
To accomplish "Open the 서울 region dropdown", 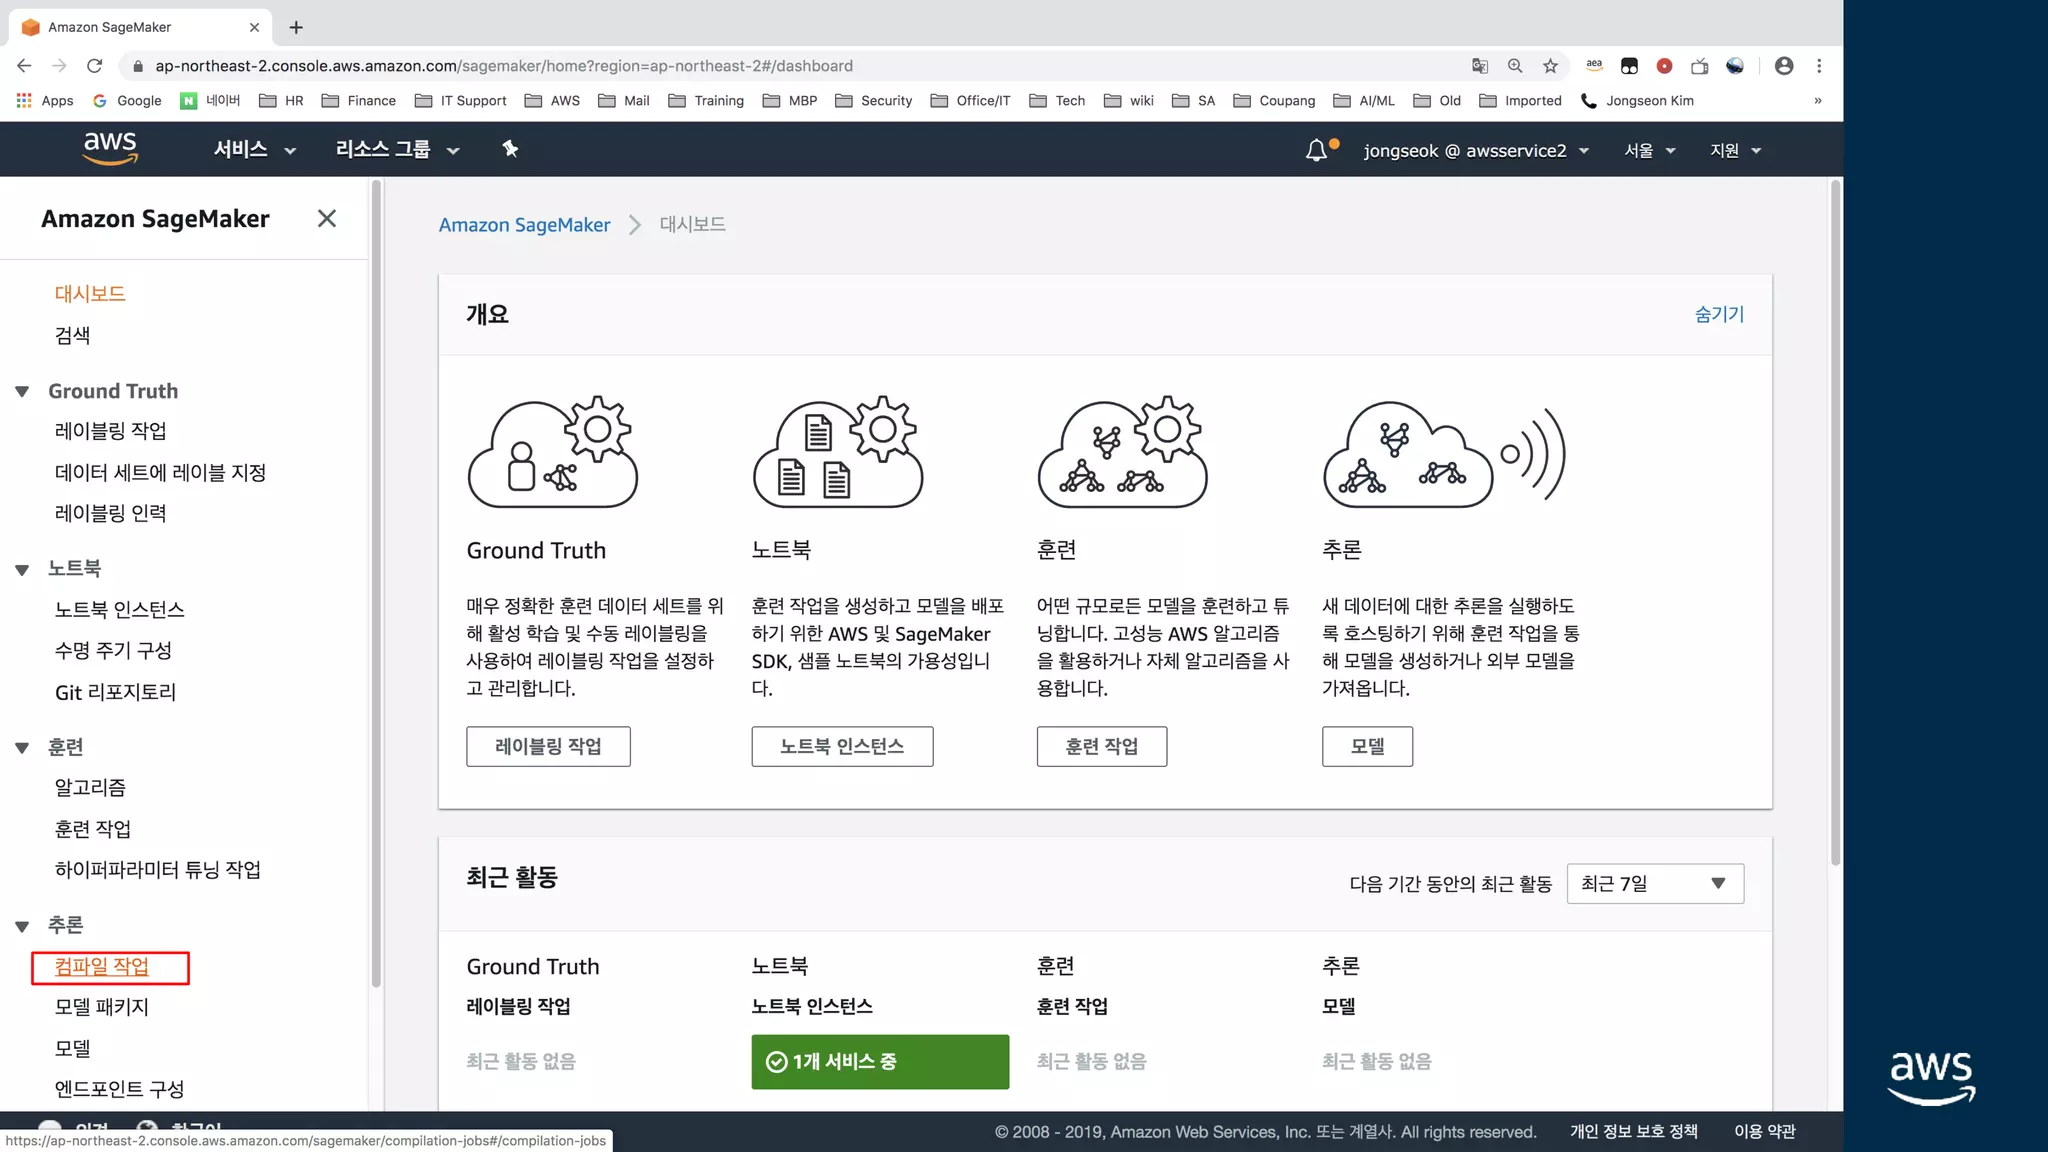I will [1649, 150].
